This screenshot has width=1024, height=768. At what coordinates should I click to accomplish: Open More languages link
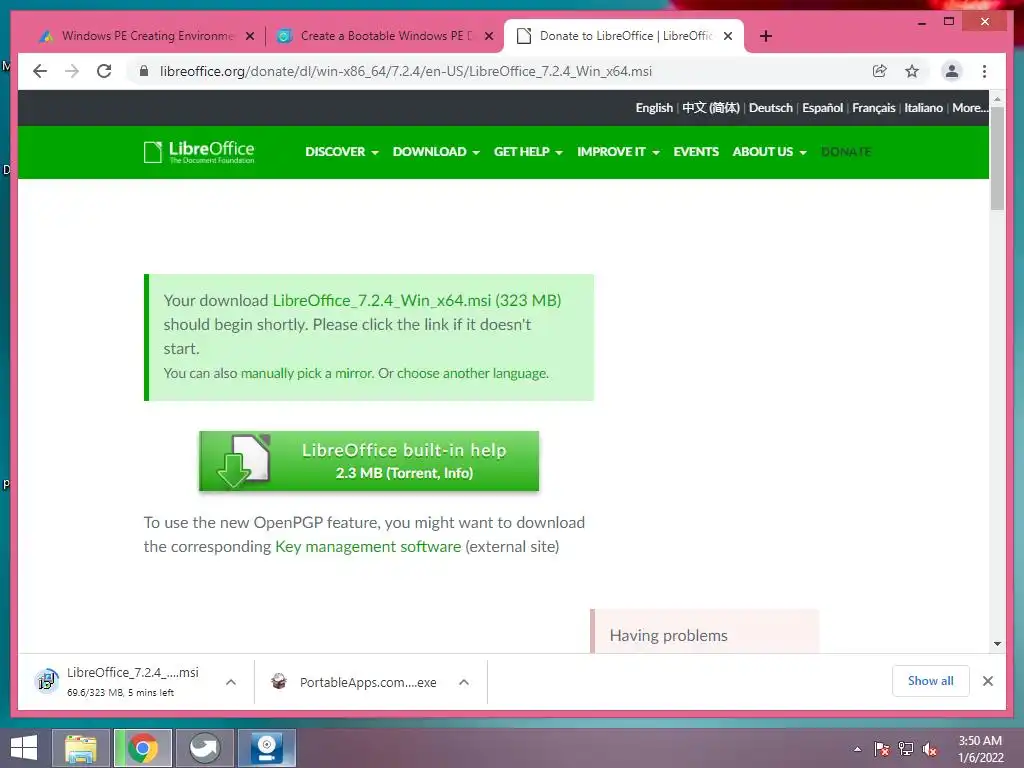pos(970,108)
